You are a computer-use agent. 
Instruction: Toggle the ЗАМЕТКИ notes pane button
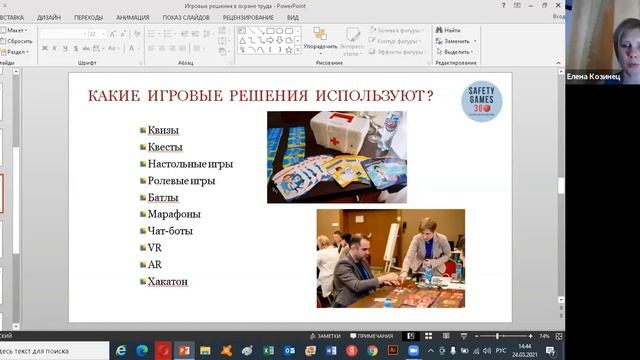(x=325, y=336)
